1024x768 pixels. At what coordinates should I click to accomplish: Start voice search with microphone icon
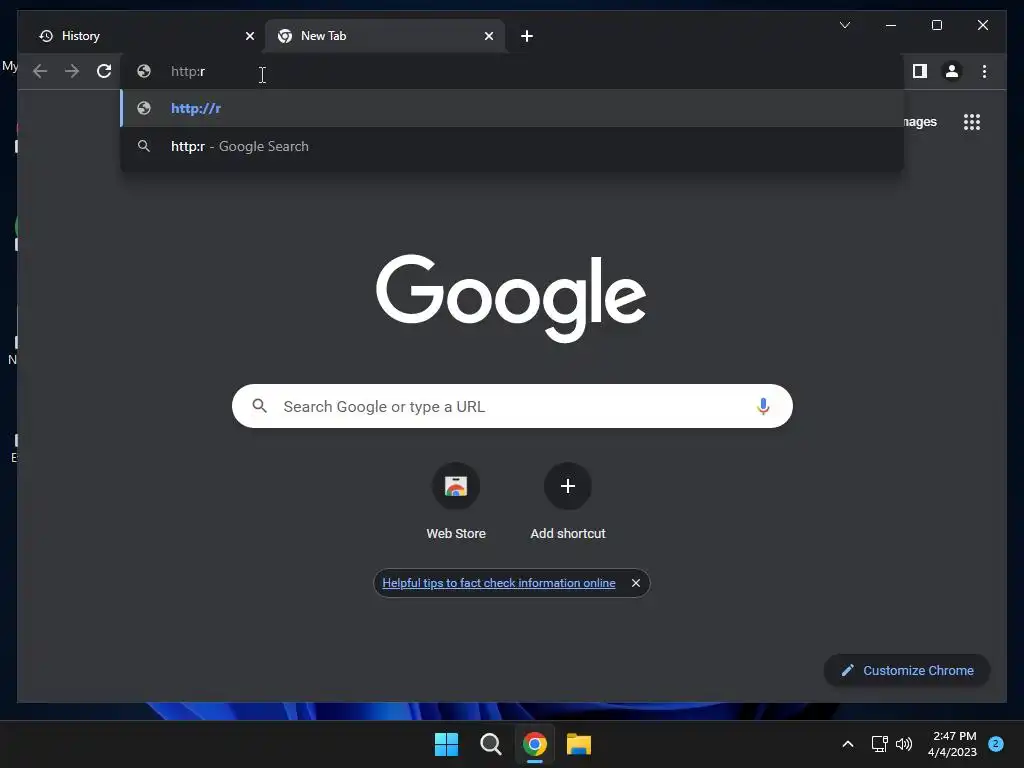tap(763, 406)
